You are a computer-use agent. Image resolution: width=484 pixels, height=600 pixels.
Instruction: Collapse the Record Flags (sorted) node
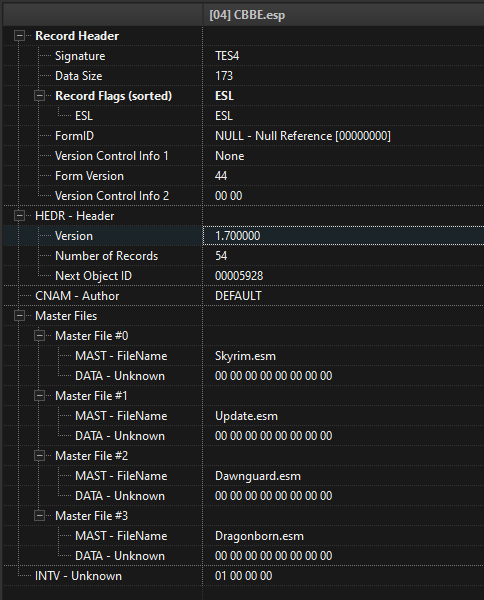39,96
